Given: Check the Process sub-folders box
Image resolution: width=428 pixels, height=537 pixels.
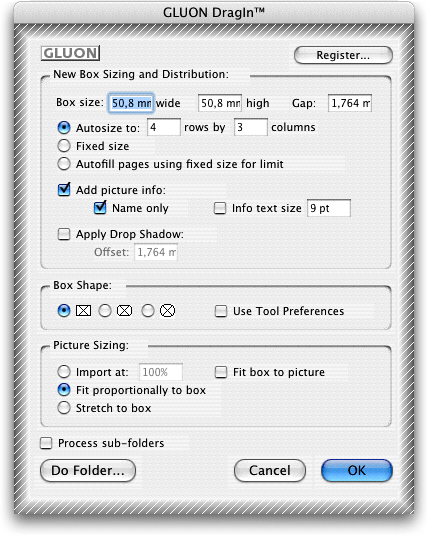Looking at the screenshot, I should click(46, 443).
